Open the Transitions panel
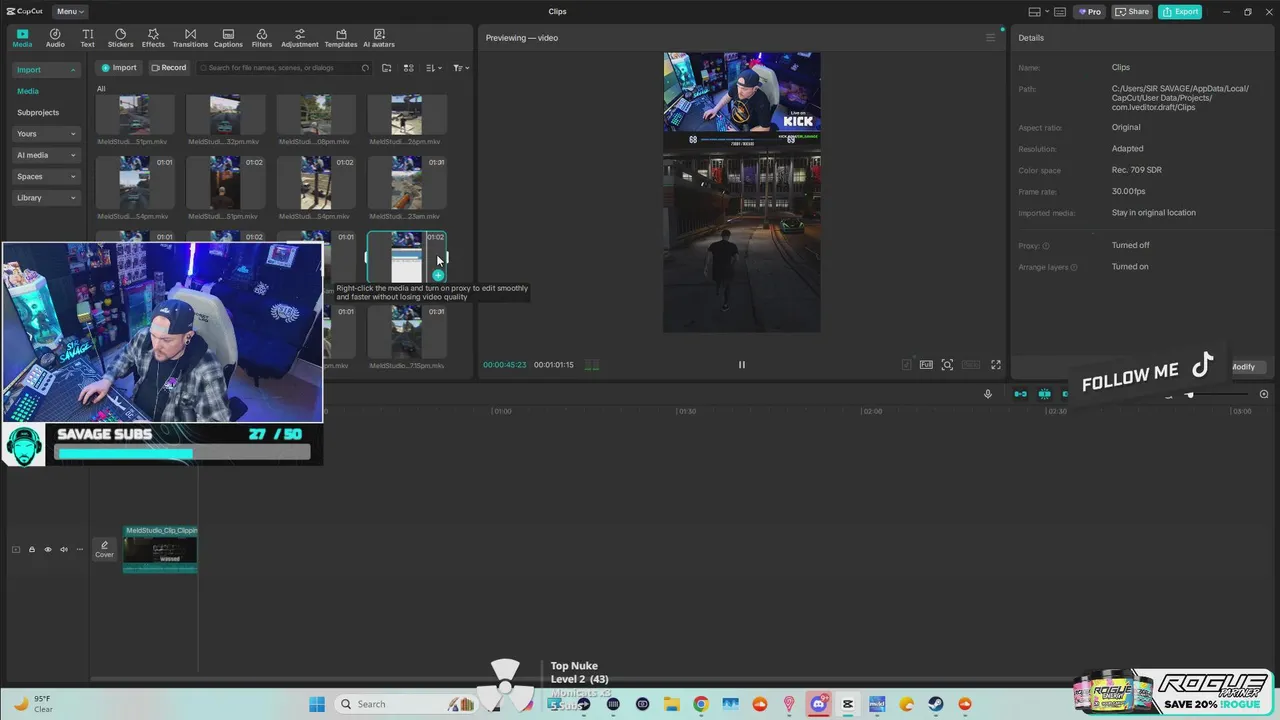 190,38
